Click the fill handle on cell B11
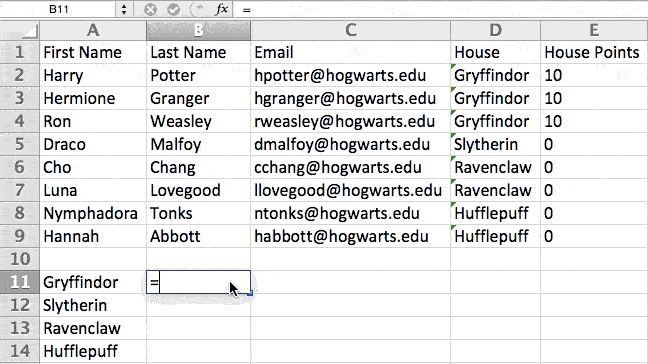648x364 pixels. pyautogui.click(x=250, y=293)
